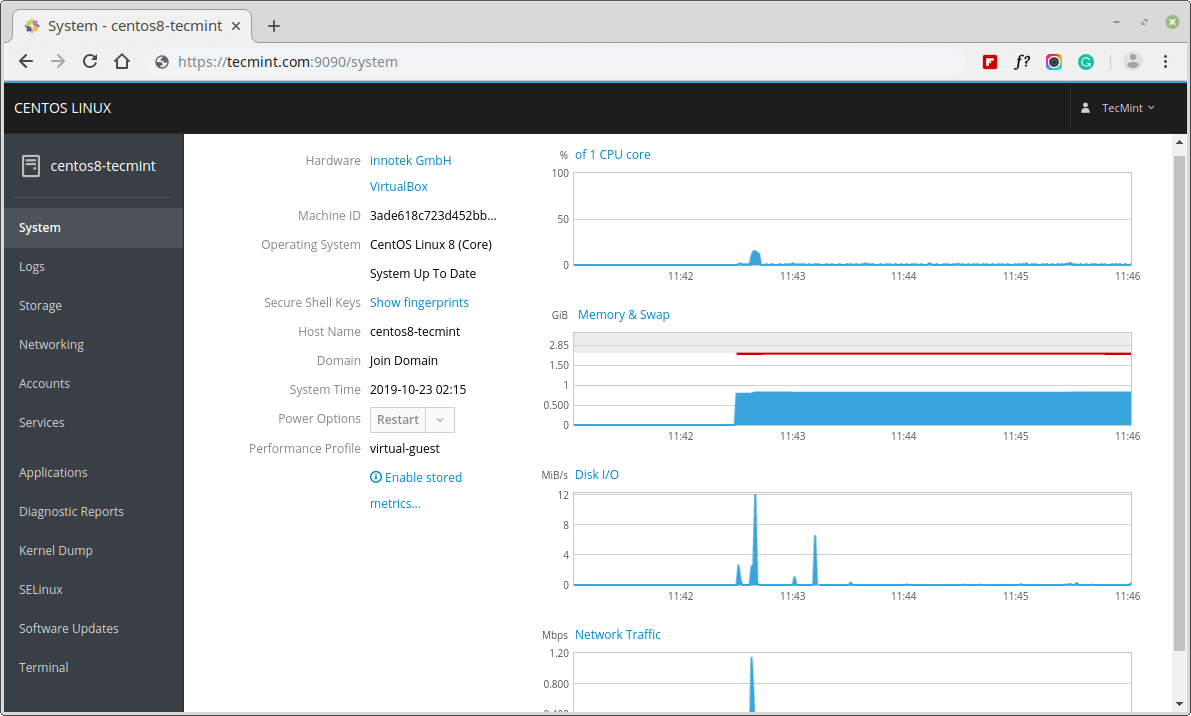Open a new browser tab

coord(274,26)
